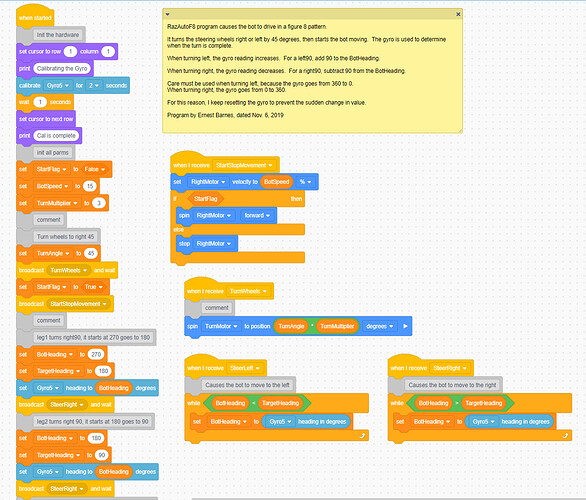Click the row number field in the set cursor block
586x500 pixels.
pos(70,52)
